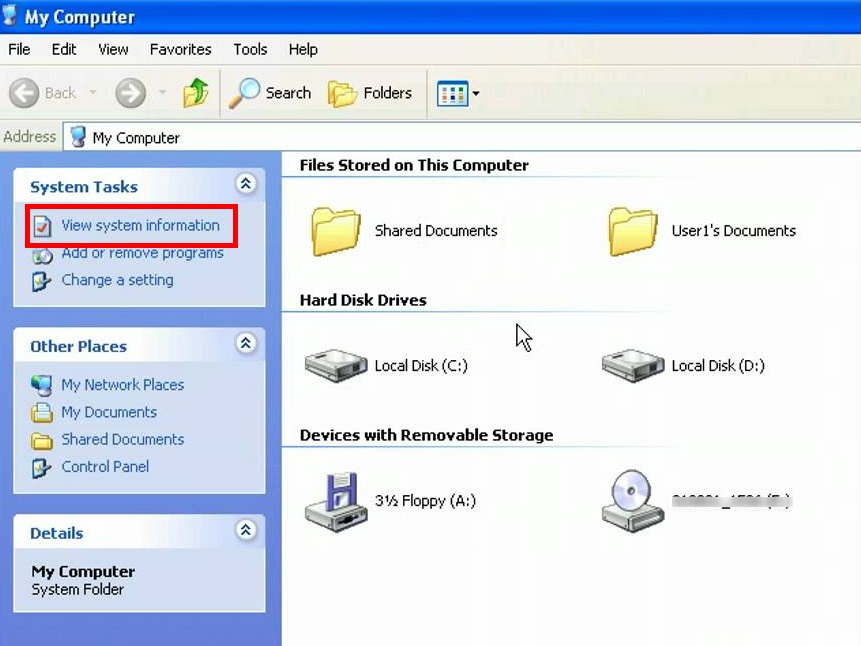This screenshot has width=861, height=646.
Task: Click the Forward arrow toolbar icon
Action: coord(131,93)
